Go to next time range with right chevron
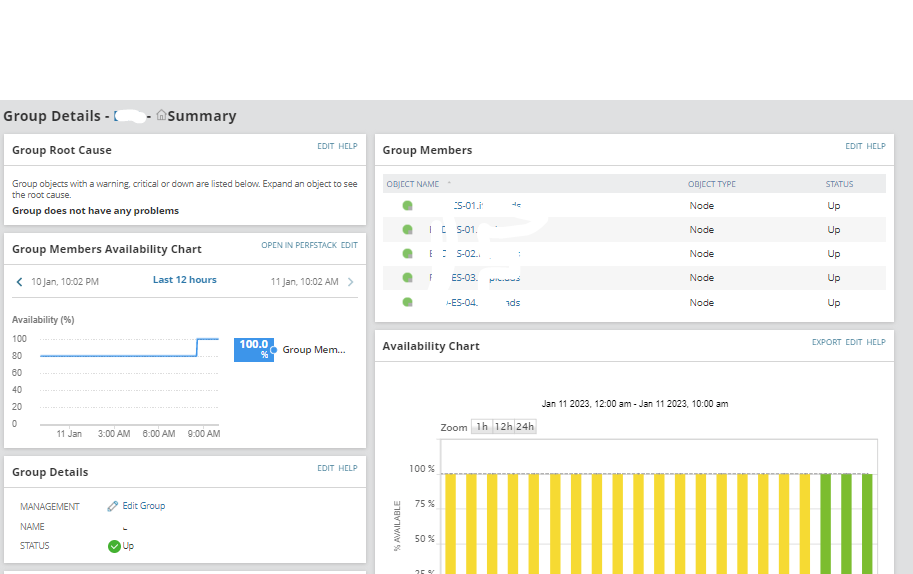This screenshot has height=574, width=913. 351,282
